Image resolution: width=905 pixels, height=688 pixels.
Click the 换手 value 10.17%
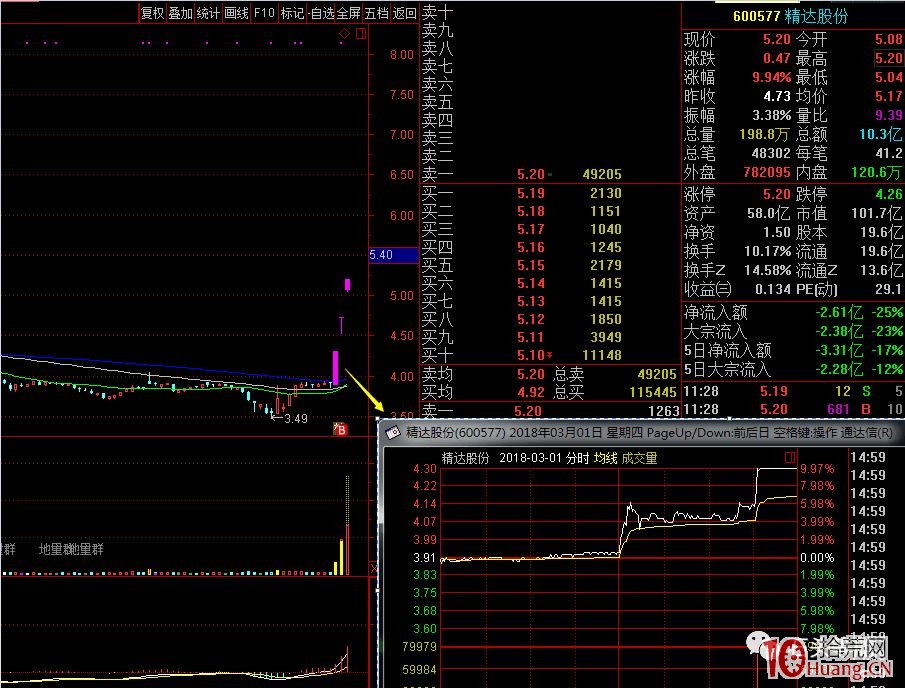(x=767, y=252)
